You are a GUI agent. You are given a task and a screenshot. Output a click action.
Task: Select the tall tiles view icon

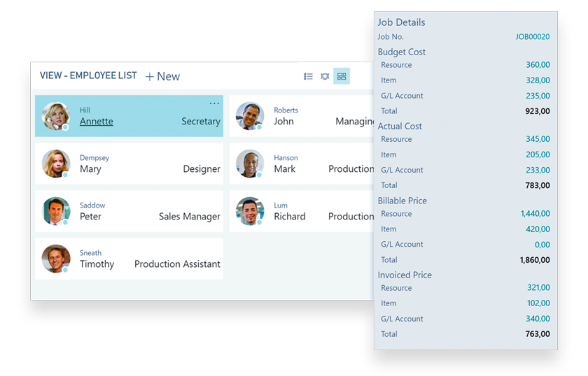pos(325,76)
